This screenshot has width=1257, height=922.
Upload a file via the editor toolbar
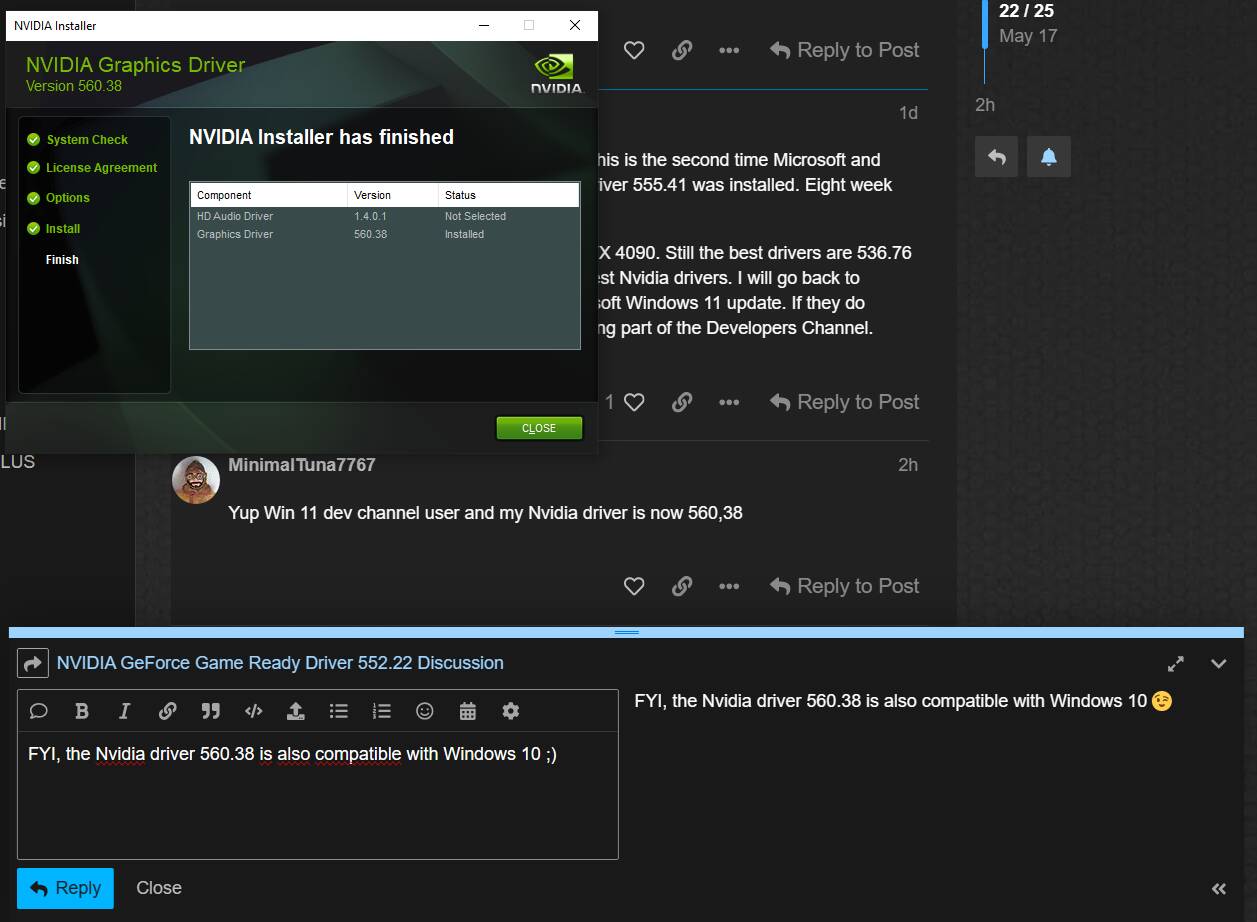(295, 711)
